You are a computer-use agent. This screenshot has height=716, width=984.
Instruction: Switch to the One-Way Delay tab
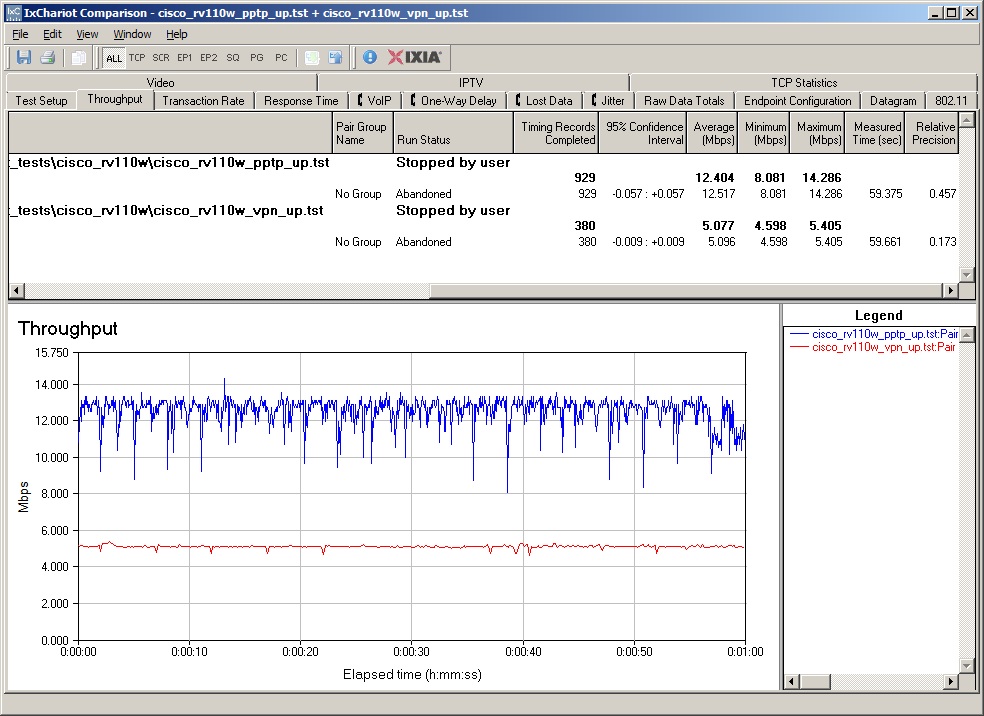(x=453, y=100)
